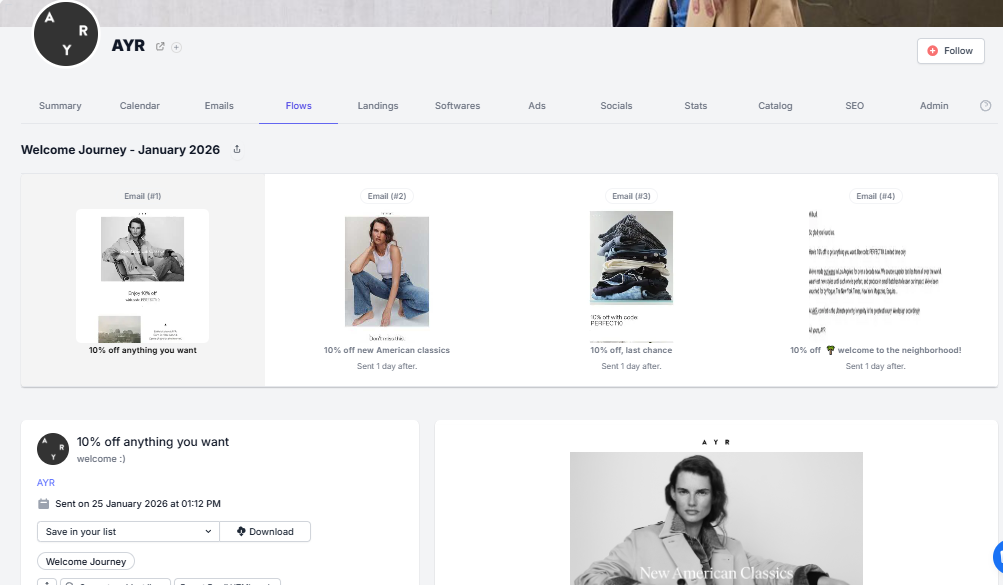1003x585 pixels.
Task: Open the Landings tab
Action: click(x=378, y=106)
